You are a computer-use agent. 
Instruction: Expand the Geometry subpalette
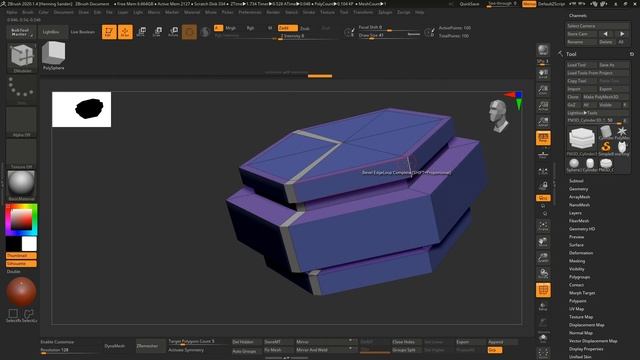578,189
